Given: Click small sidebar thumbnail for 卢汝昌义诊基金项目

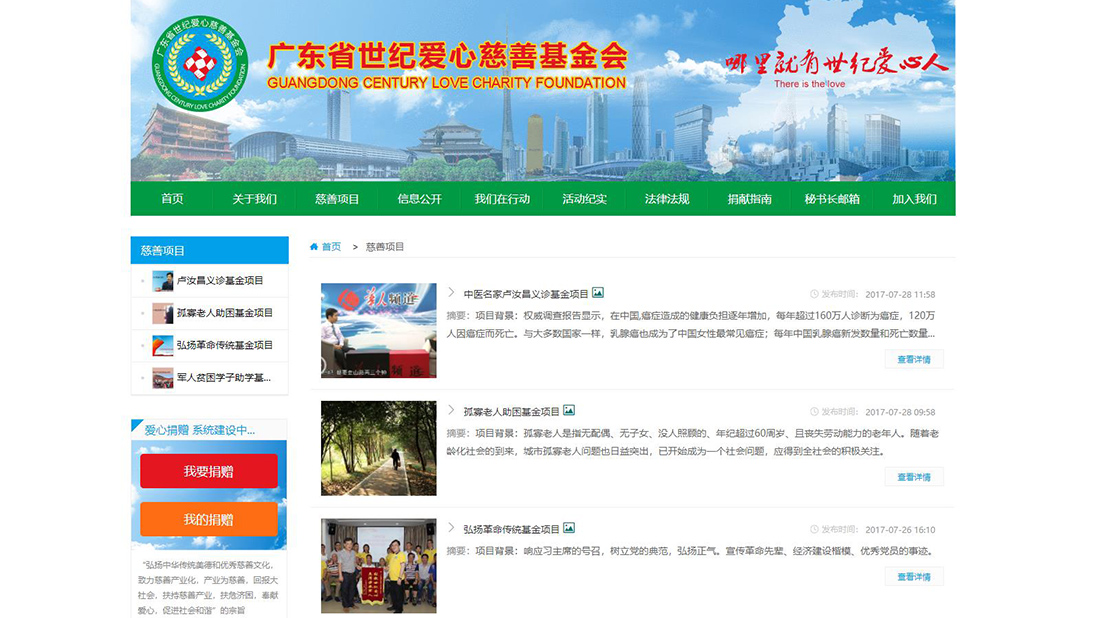Looking at the screenshot, I should [163, 281].
